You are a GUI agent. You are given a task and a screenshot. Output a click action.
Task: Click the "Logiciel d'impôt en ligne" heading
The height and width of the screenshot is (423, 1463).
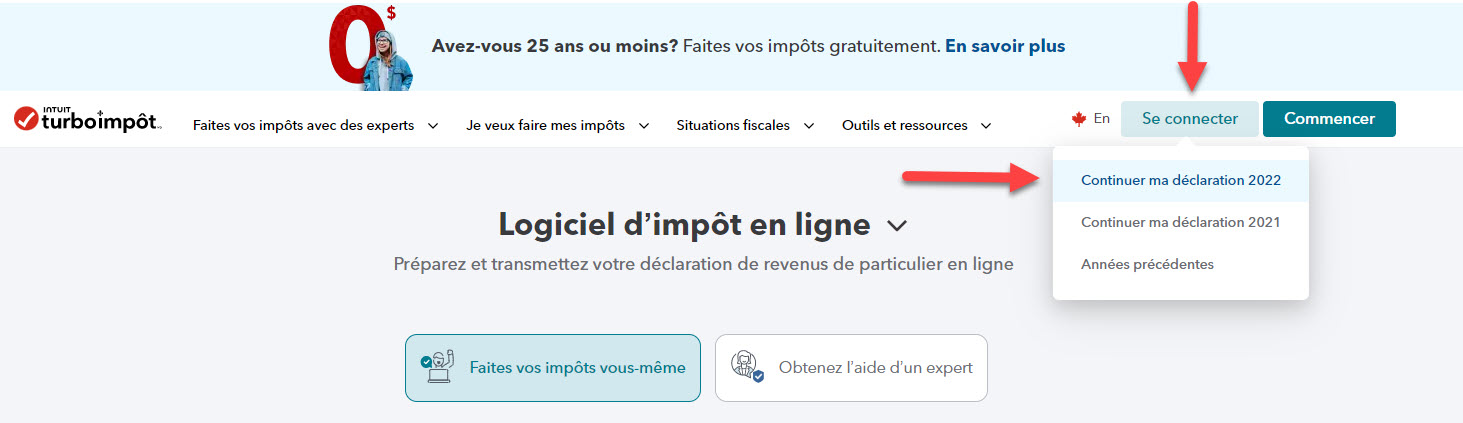[684, 225]
